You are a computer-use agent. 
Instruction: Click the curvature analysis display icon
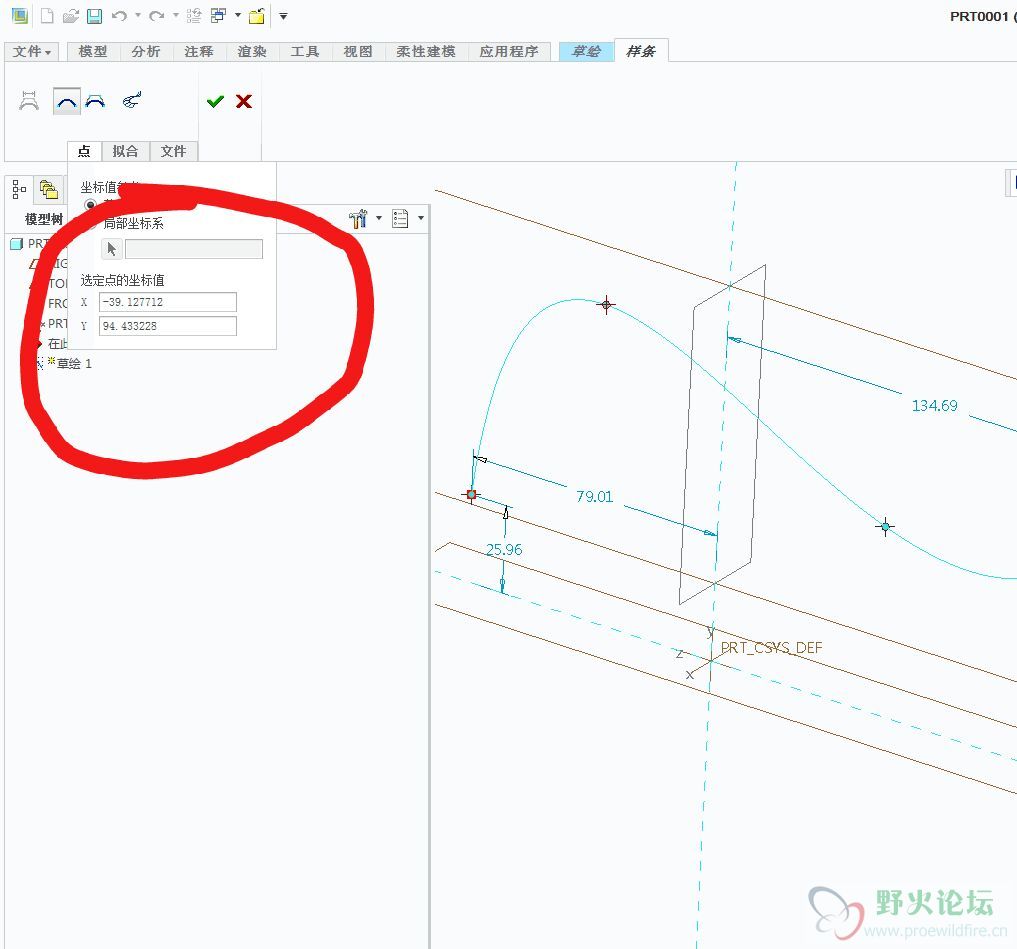tap(132, 101)
